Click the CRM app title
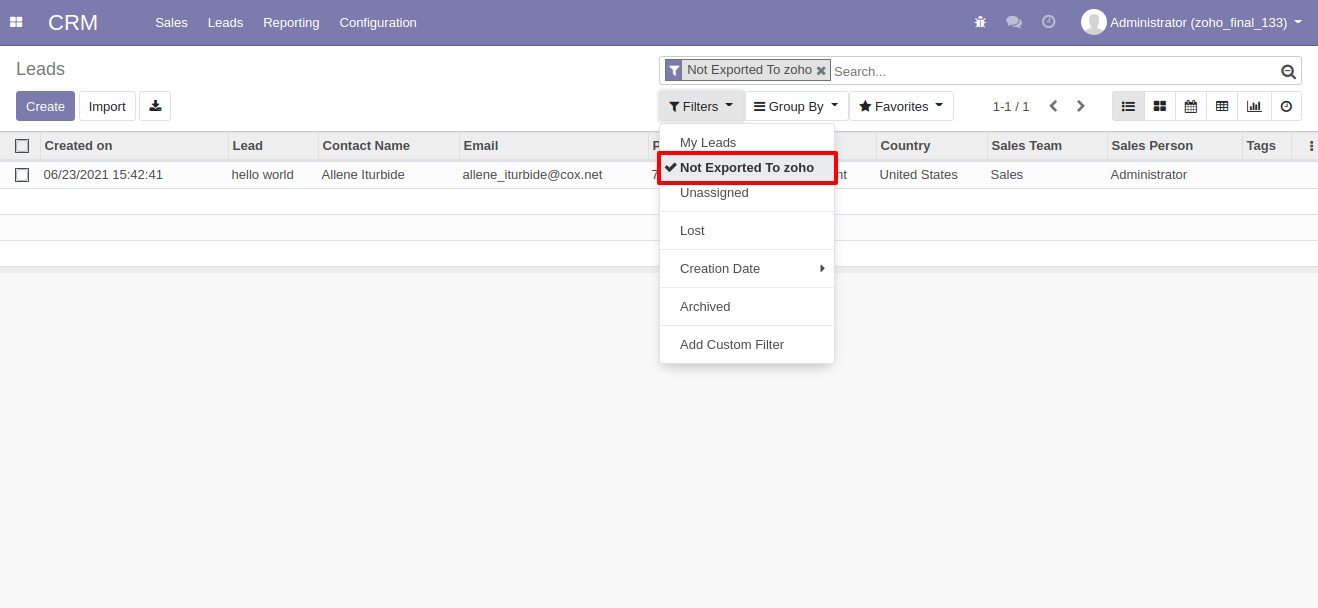Image resolution: width=1318 pixels, height=608 pixels. click(x=73, y=22)
